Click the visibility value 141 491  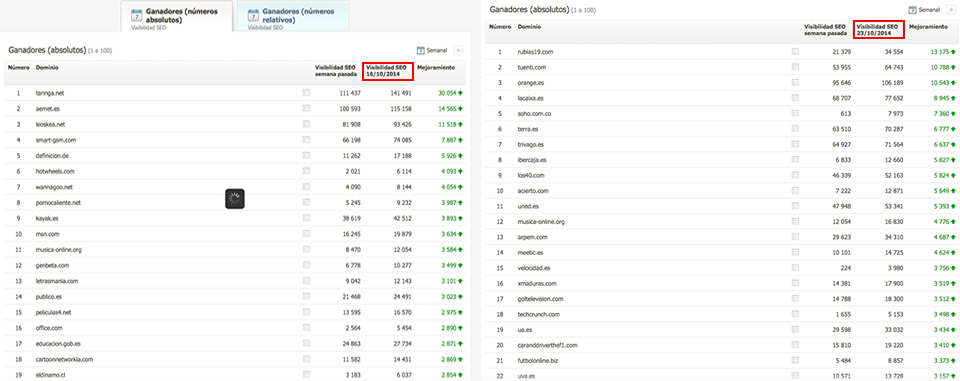tap(400, 93)
